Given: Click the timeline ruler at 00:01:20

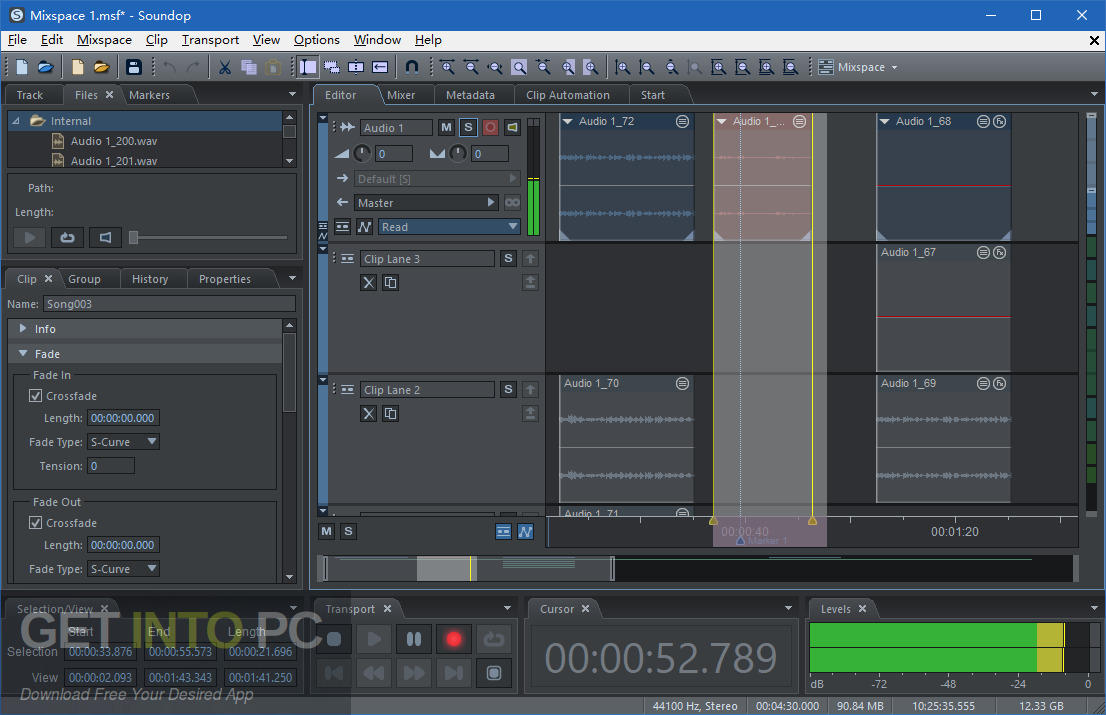Looking at the screenshot, I should 954,532.
